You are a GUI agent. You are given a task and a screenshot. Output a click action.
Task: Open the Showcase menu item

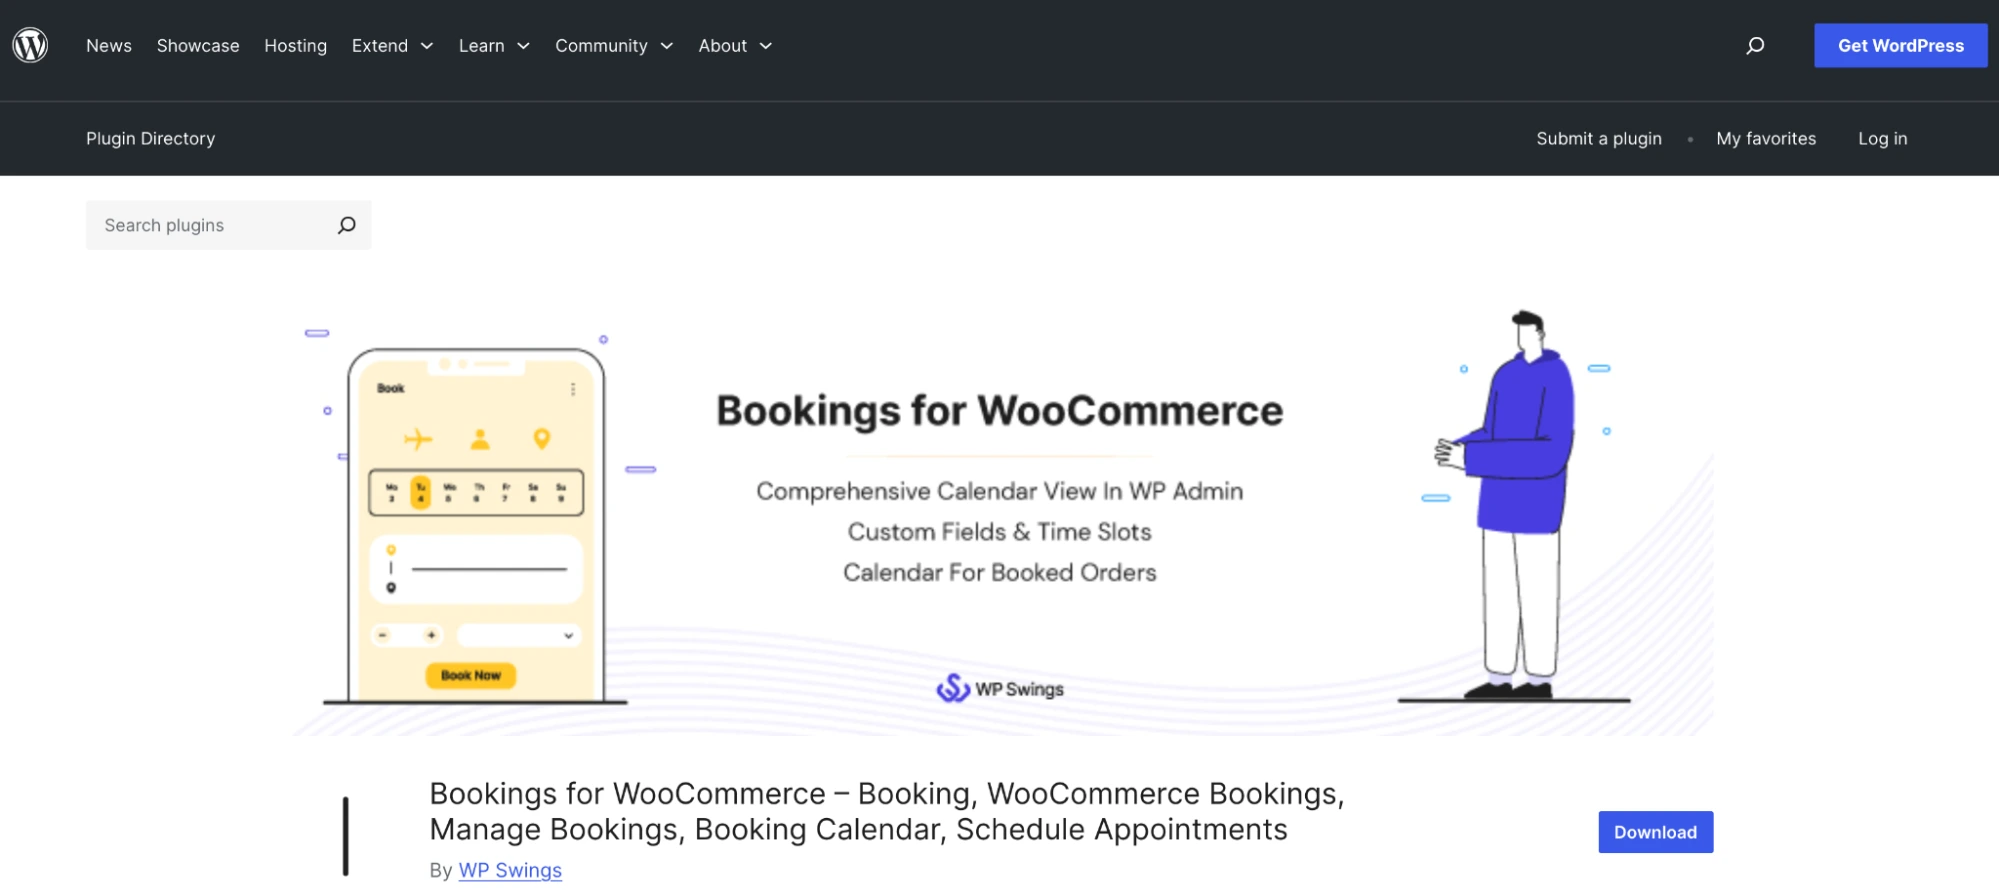click(x=198, y=45)
